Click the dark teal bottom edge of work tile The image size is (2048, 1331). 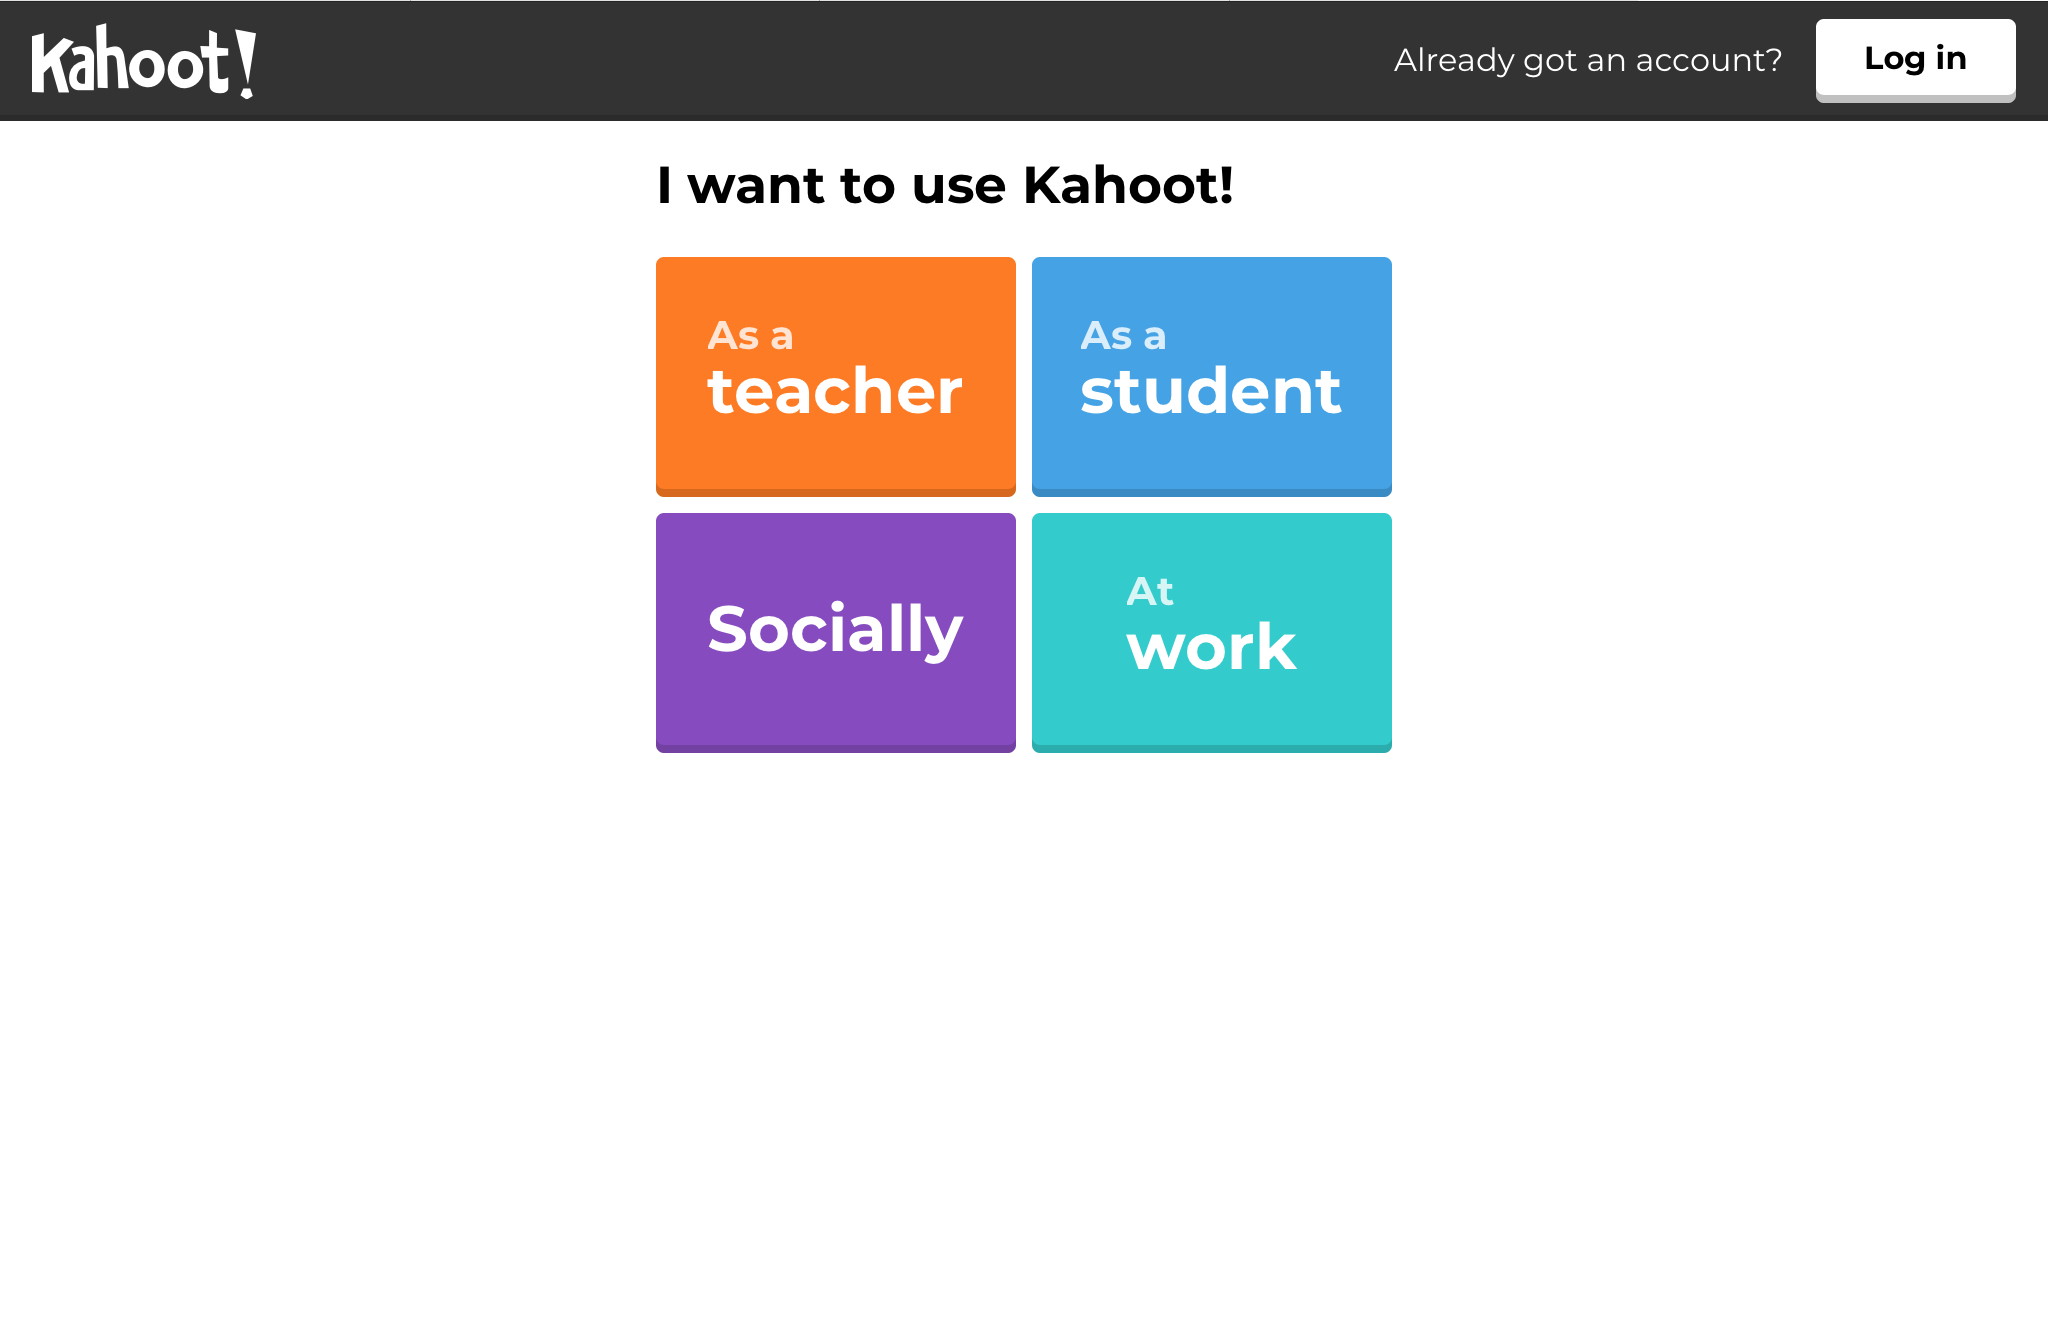click(x=1211, y=748)
